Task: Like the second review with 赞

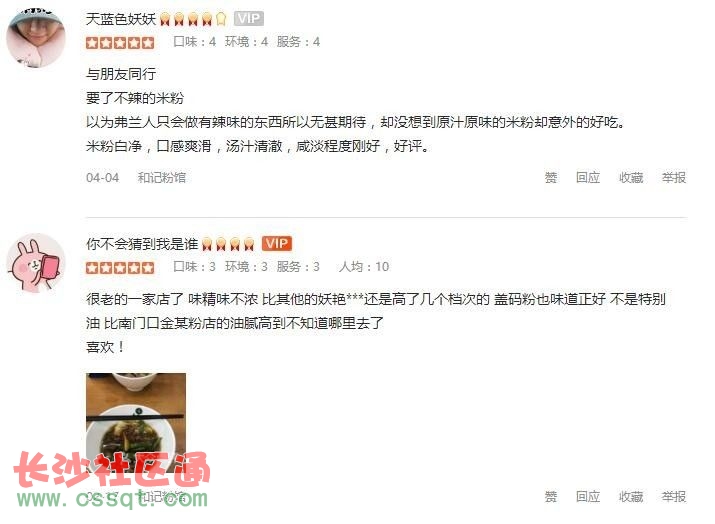Action: point(551,496)
